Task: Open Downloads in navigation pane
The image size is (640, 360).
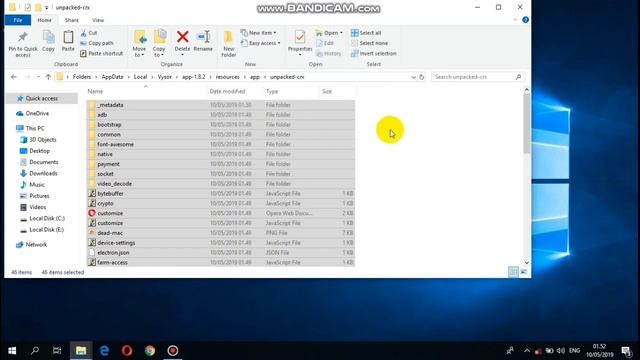Action: [x=43, y=173]
